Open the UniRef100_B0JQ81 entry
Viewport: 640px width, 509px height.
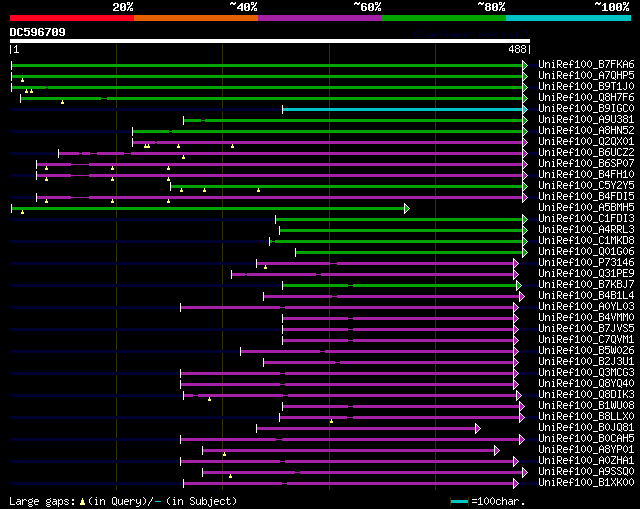586,428
